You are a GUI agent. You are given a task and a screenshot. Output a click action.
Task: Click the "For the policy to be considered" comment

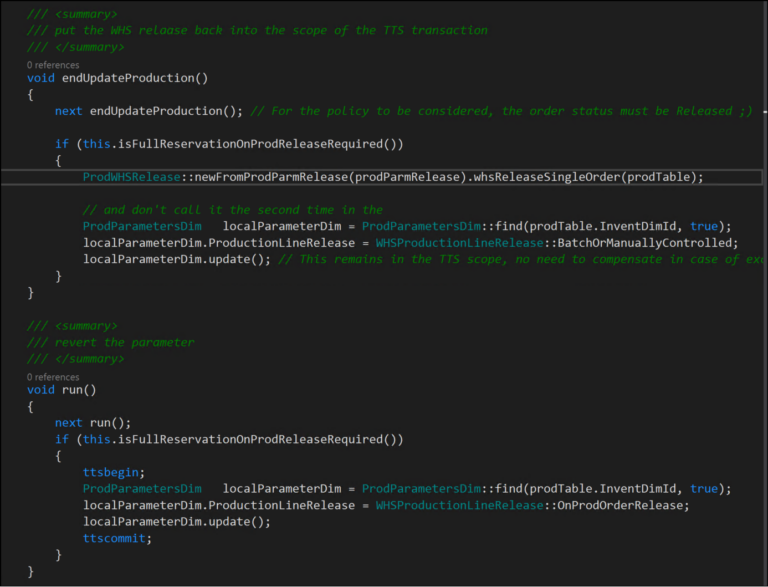point(510,111)
